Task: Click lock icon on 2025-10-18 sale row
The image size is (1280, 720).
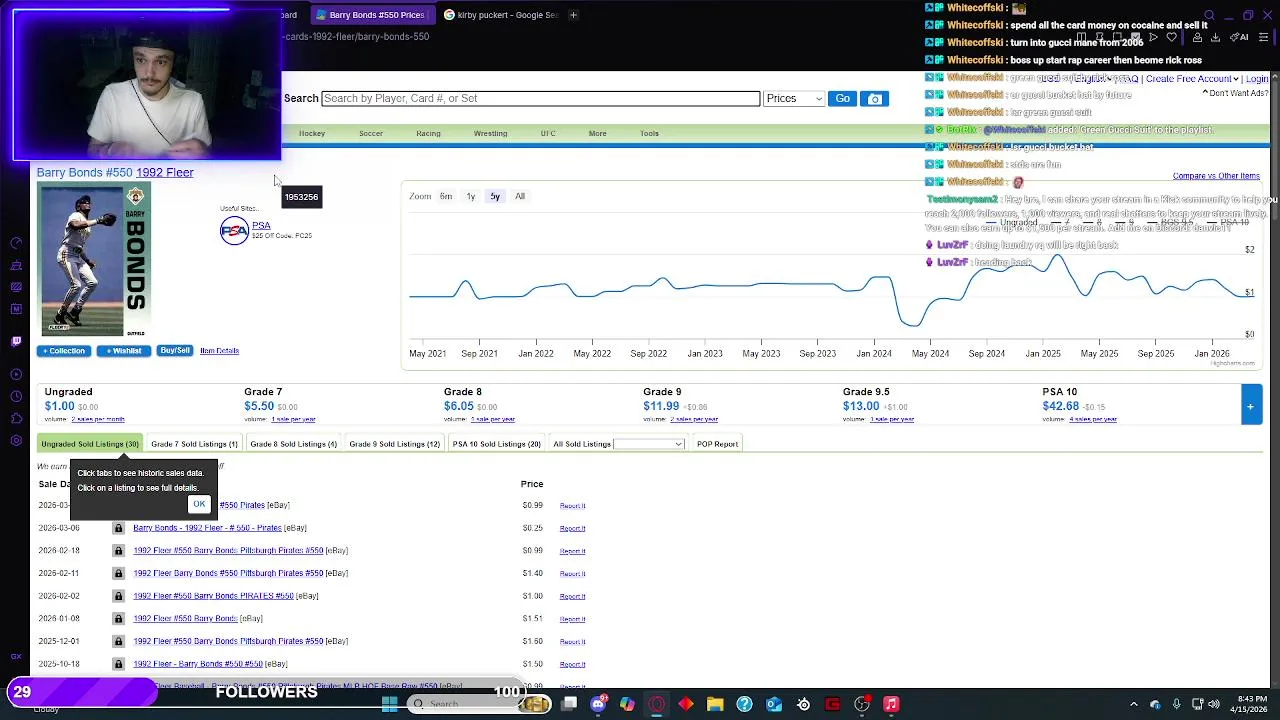Action: click(118, 664)
